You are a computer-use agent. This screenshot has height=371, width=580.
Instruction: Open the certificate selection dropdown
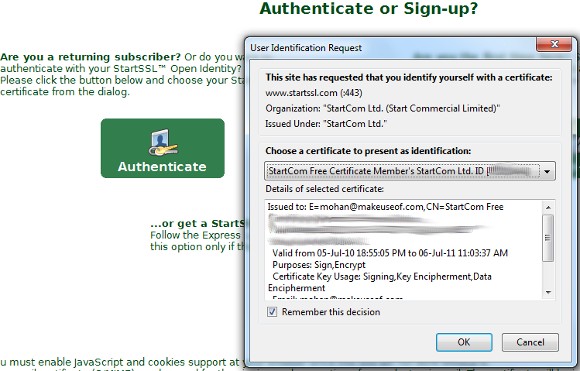tap(409, 171)
